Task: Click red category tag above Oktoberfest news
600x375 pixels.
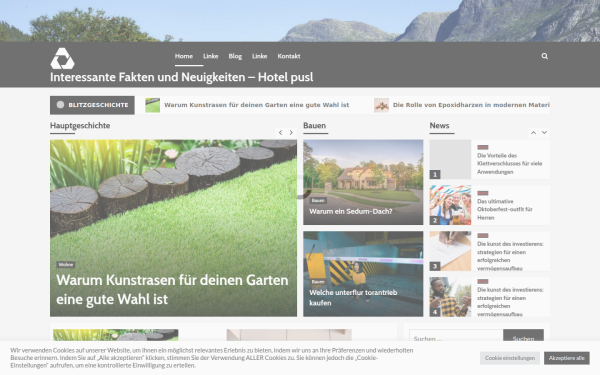Action: (483, 193)
